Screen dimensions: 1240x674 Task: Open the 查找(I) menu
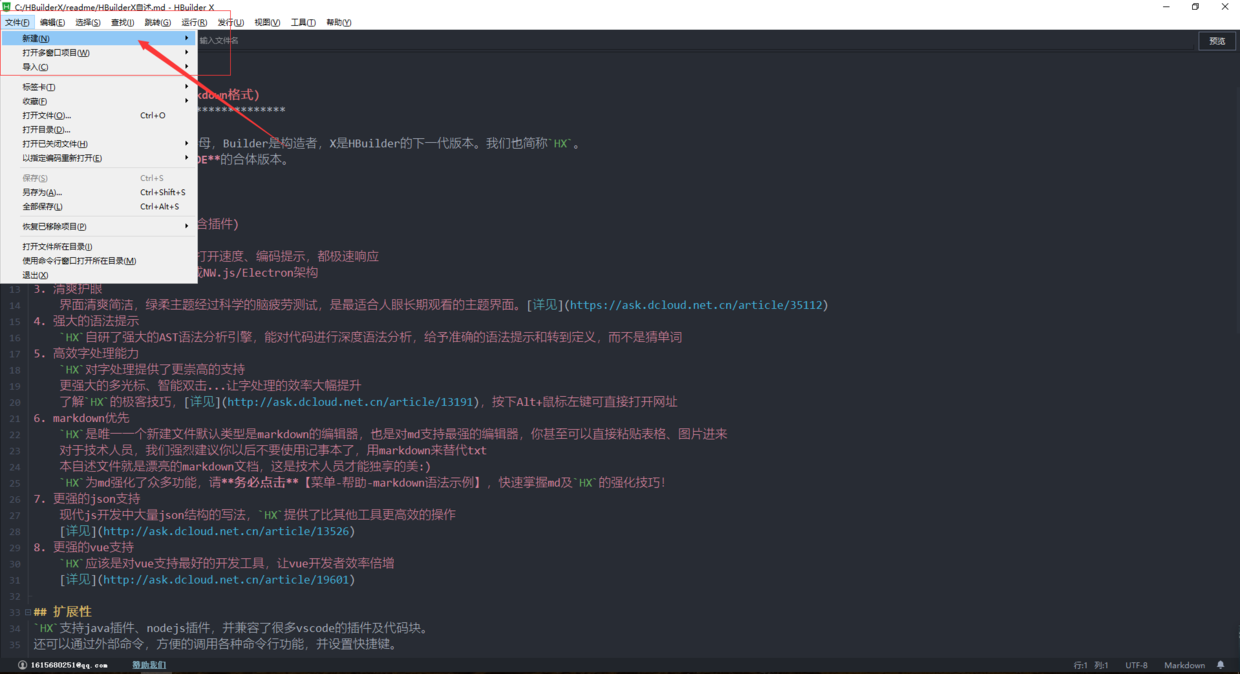pos(122,22)
